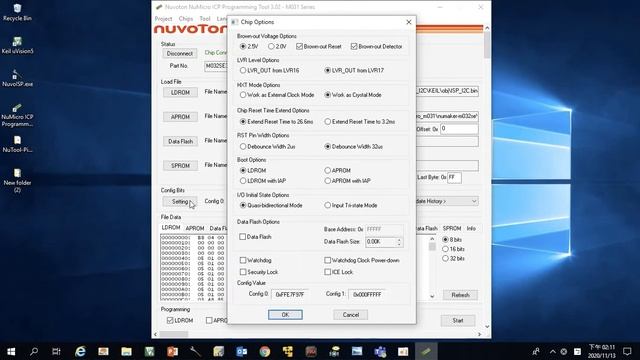The height and width of the screenshot is (360, 640).
Task: Open the Recycle Bin desktop icon
Action: pos(17,12)
